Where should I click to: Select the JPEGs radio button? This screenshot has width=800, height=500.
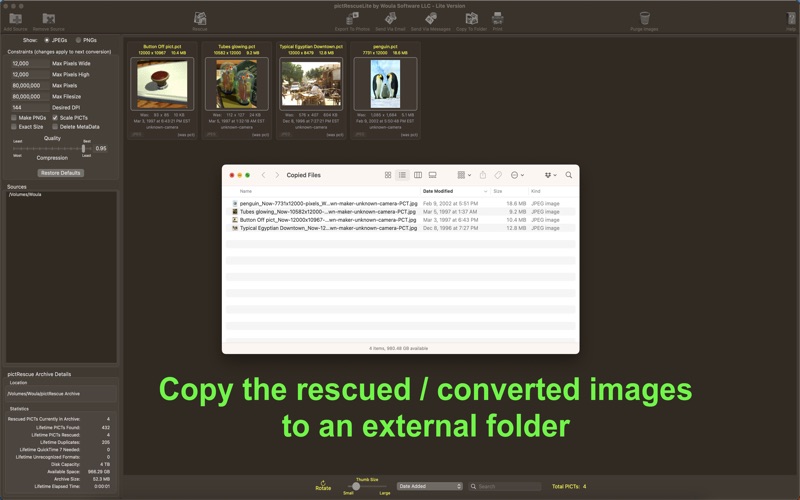point(47,40)
